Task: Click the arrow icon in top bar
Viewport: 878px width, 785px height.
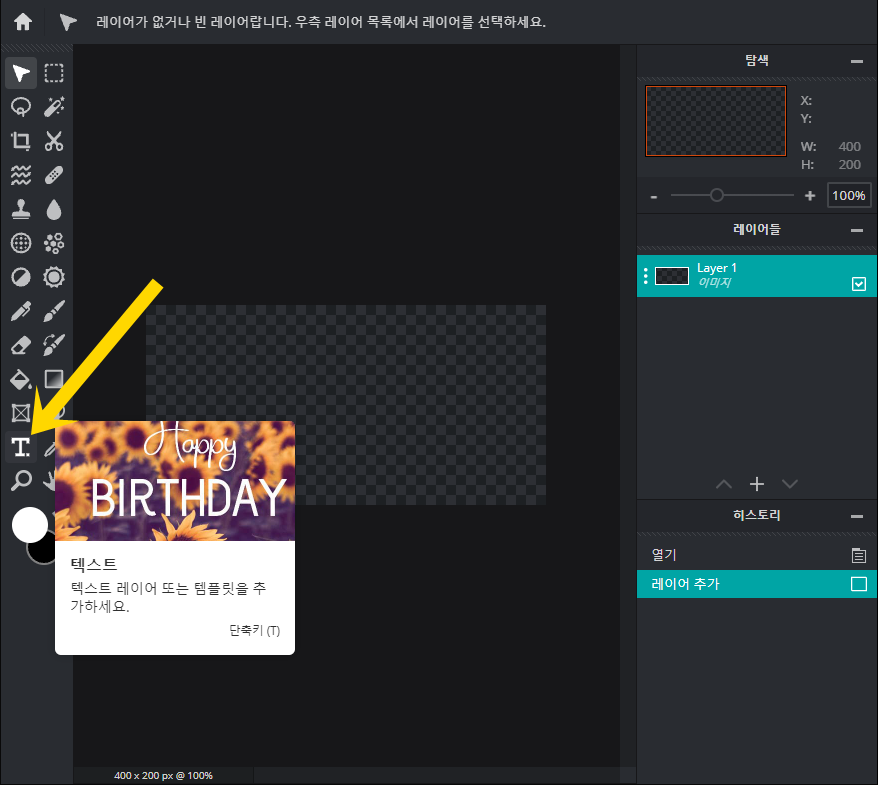Action: tap(68, 22)
